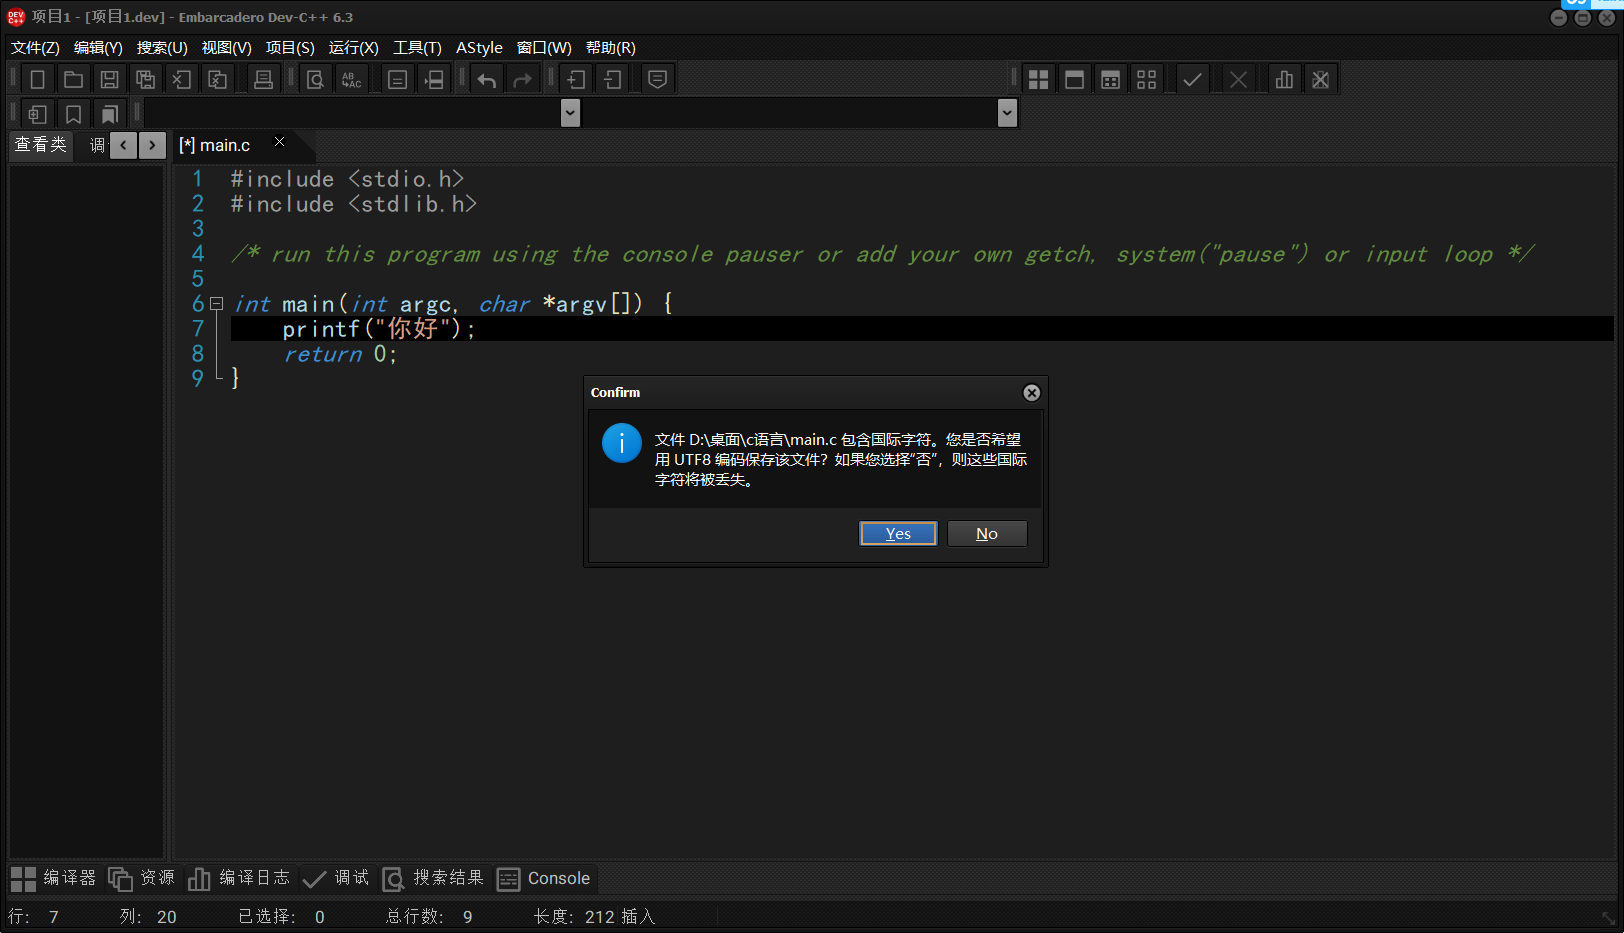1624x933 pixels.
Task: Open an existing file via toolbar icon
Action: pyautogui.click(x=73, y=79)
